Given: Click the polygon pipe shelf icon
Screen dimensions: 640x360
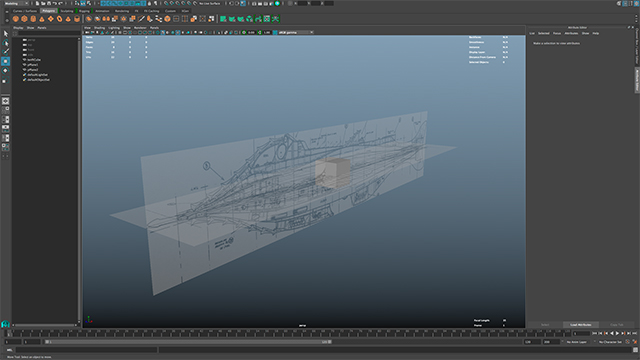Looking at the screenshot, I should pyautogui.click(x=77, y=19).
